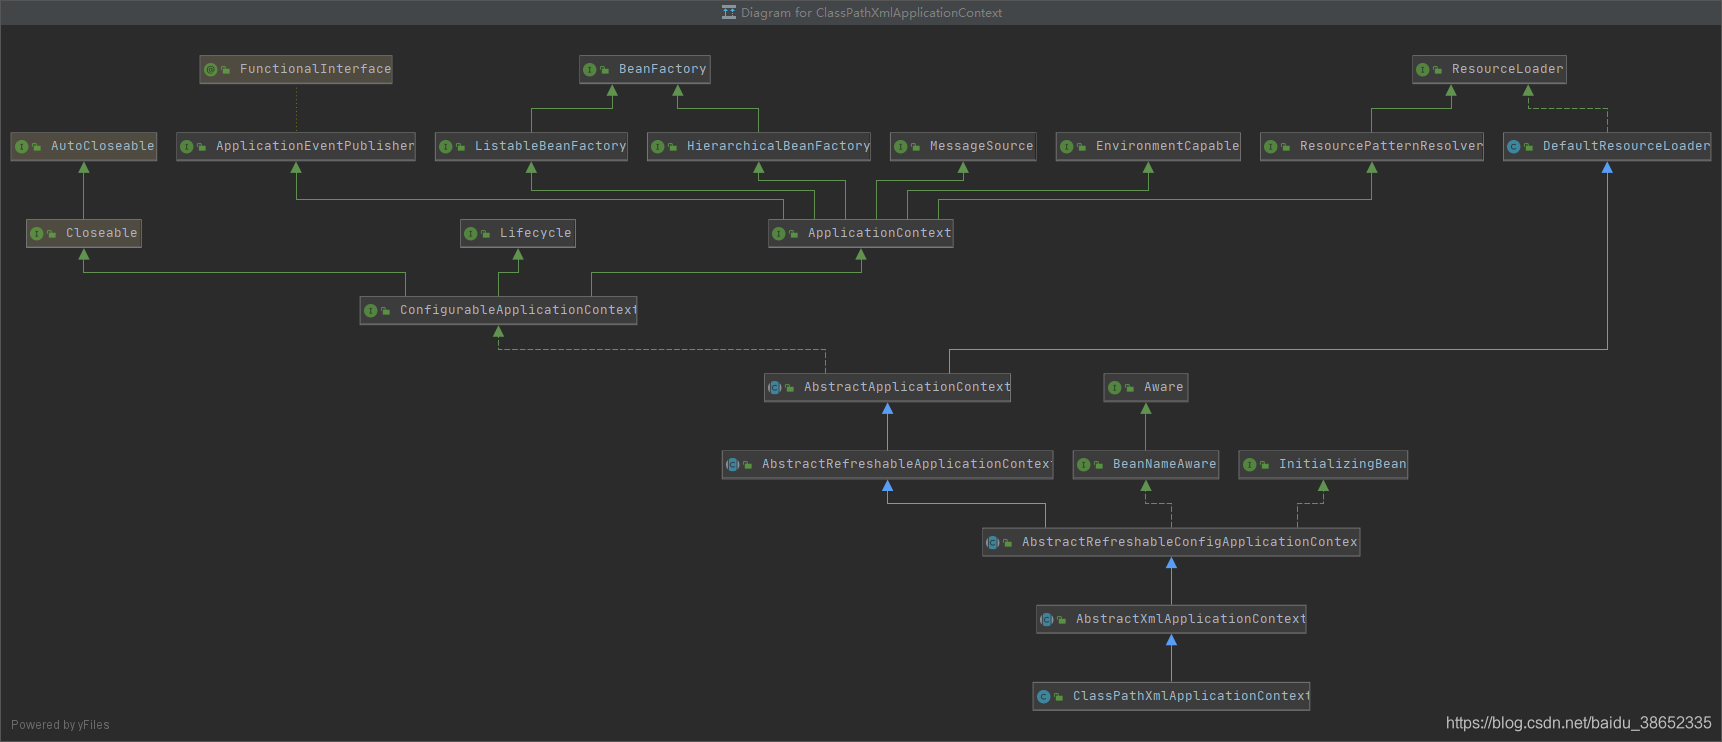Click the ConfigurableApplicationContext interface icon
Screen dimensions: 1722x742
coord(371,311)
